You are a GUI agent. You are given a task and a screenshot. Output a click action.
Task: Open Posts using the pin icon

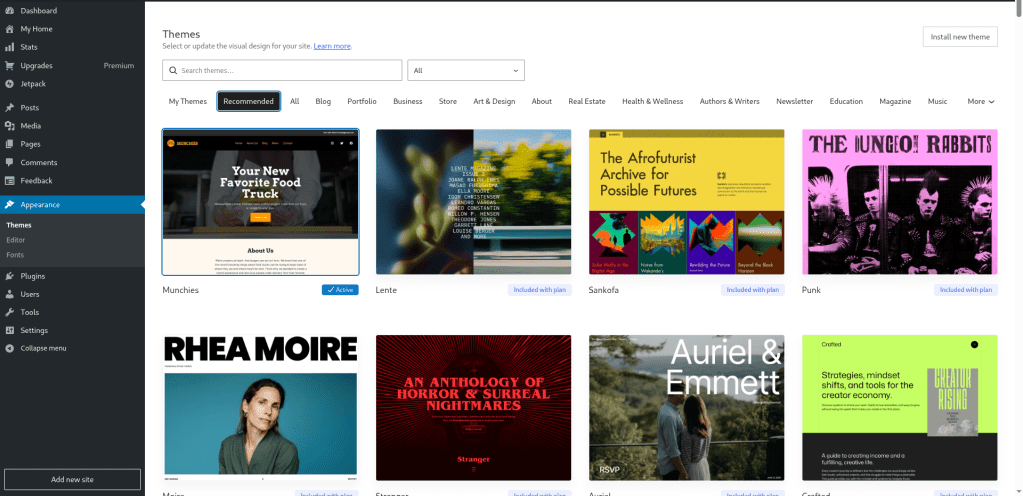(x=9, y=108)
